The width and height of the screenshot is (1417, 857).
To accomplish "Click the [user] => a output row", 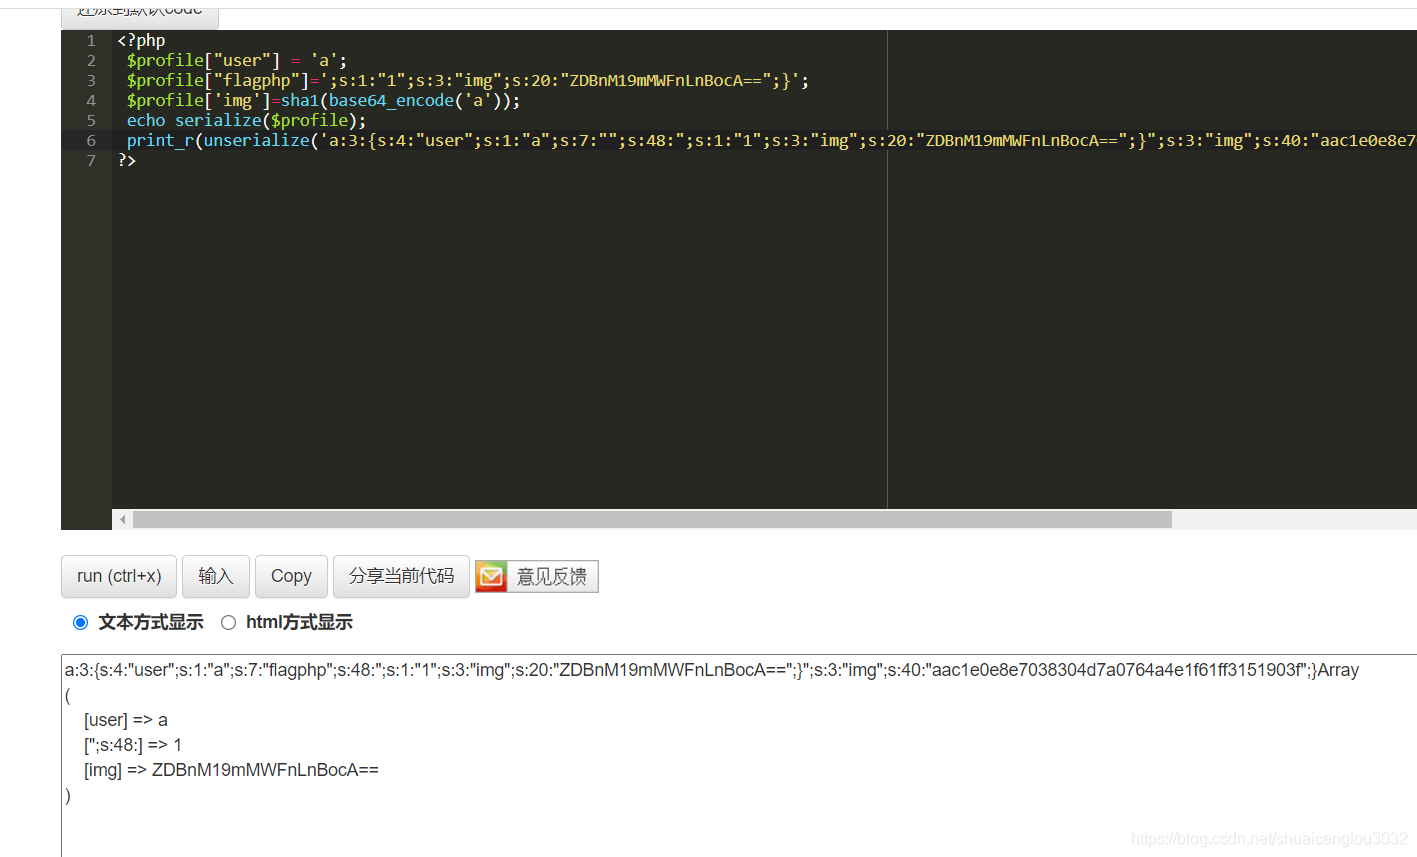I will click(126, 720).
